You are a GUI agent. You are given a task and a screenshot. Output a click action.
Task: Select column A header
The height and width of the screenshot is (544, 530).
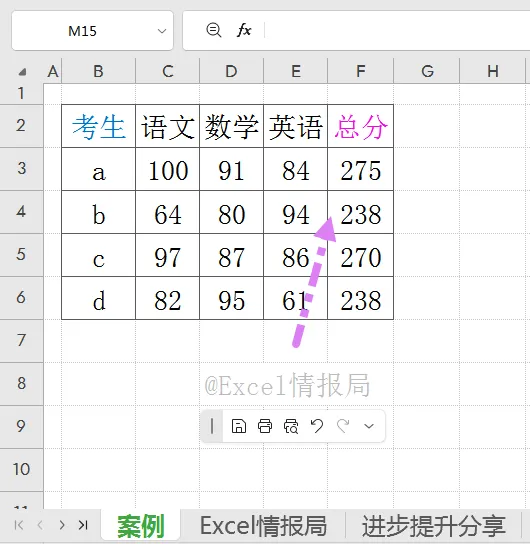coord(53,71)
